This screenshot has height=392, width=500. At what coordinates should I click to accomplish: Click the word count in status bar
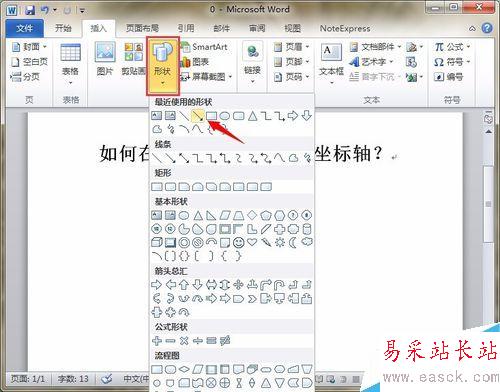pos(73,379)
